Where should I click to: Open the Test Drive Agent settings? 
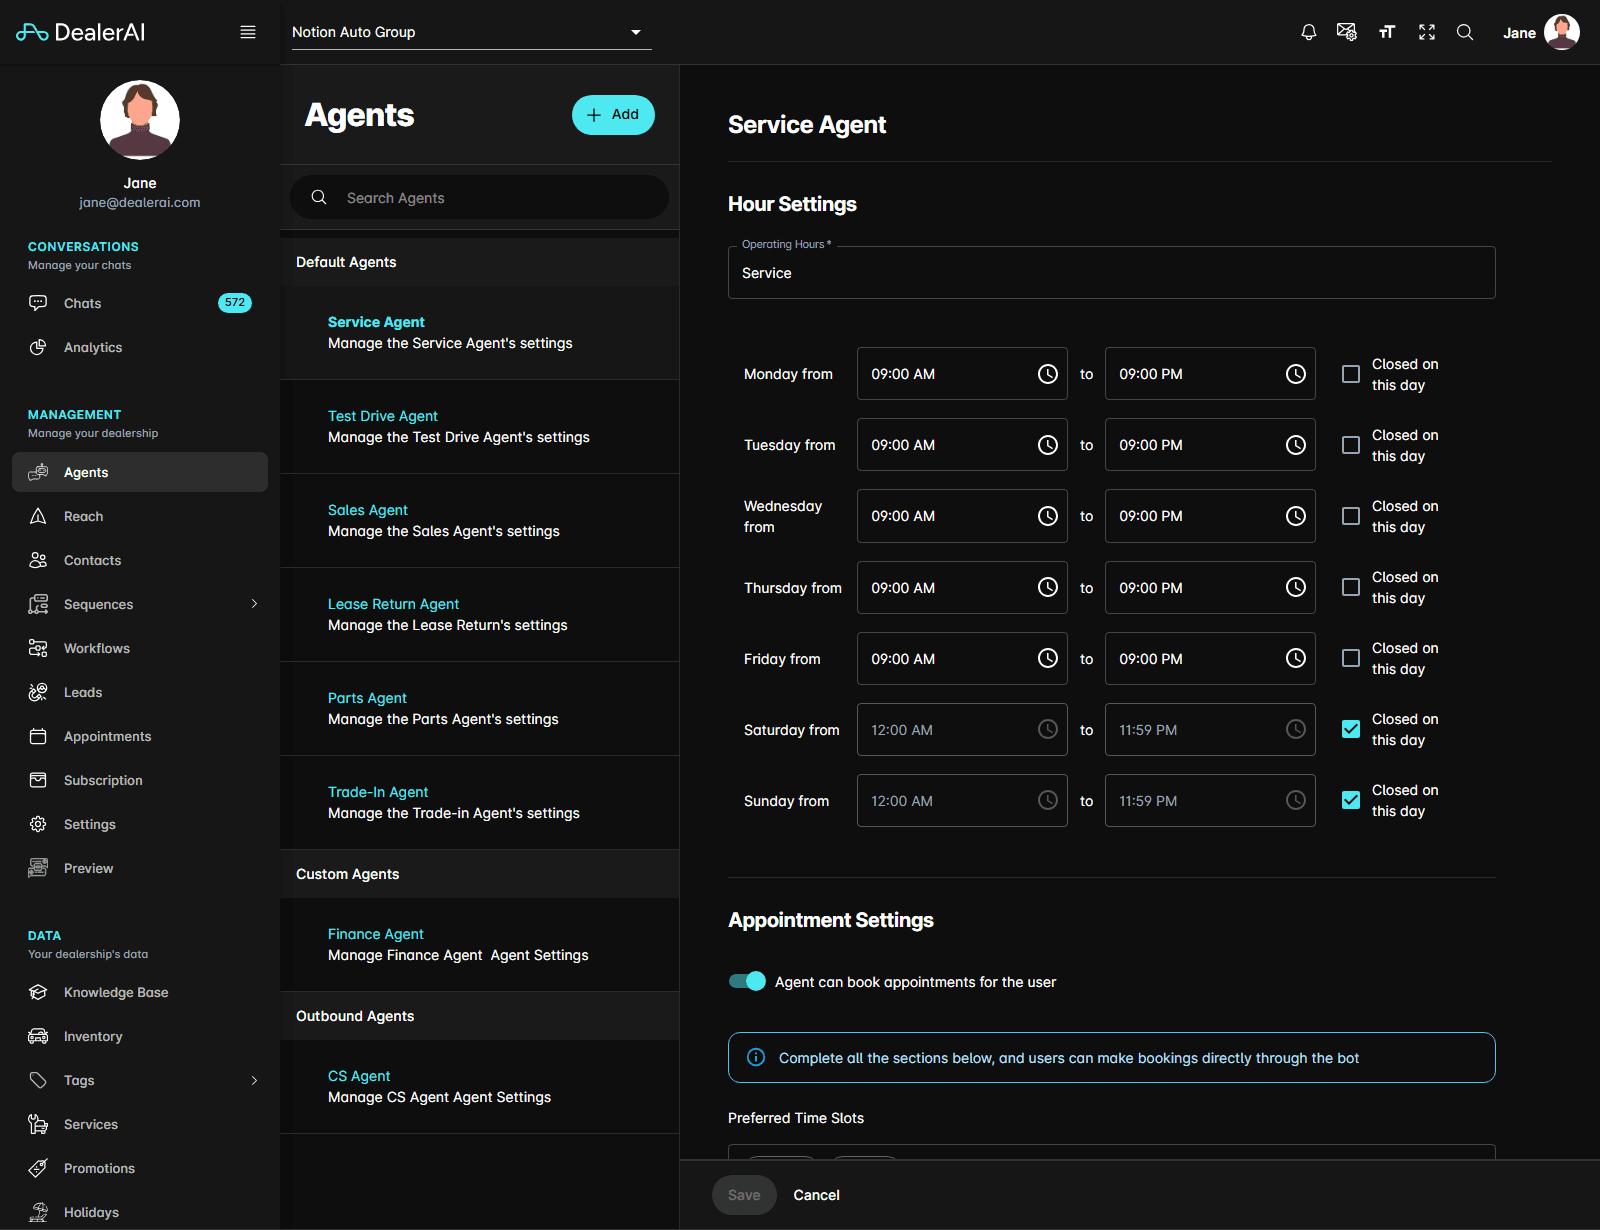point(480,427)
